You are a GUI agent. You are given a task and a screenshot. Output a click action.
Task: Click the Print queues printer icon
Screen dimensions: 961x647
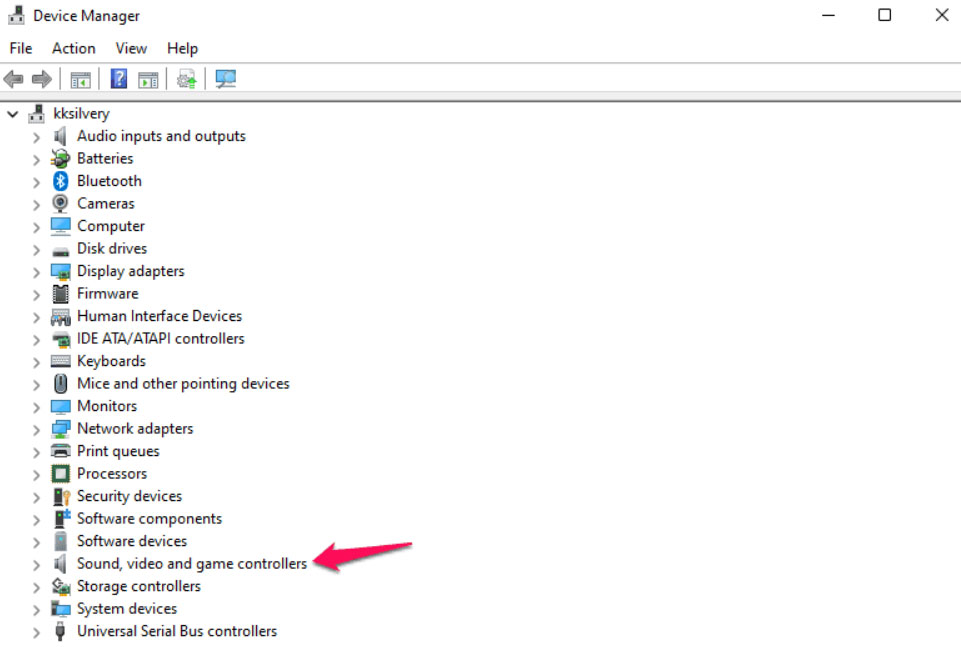[x=60, y=451]
